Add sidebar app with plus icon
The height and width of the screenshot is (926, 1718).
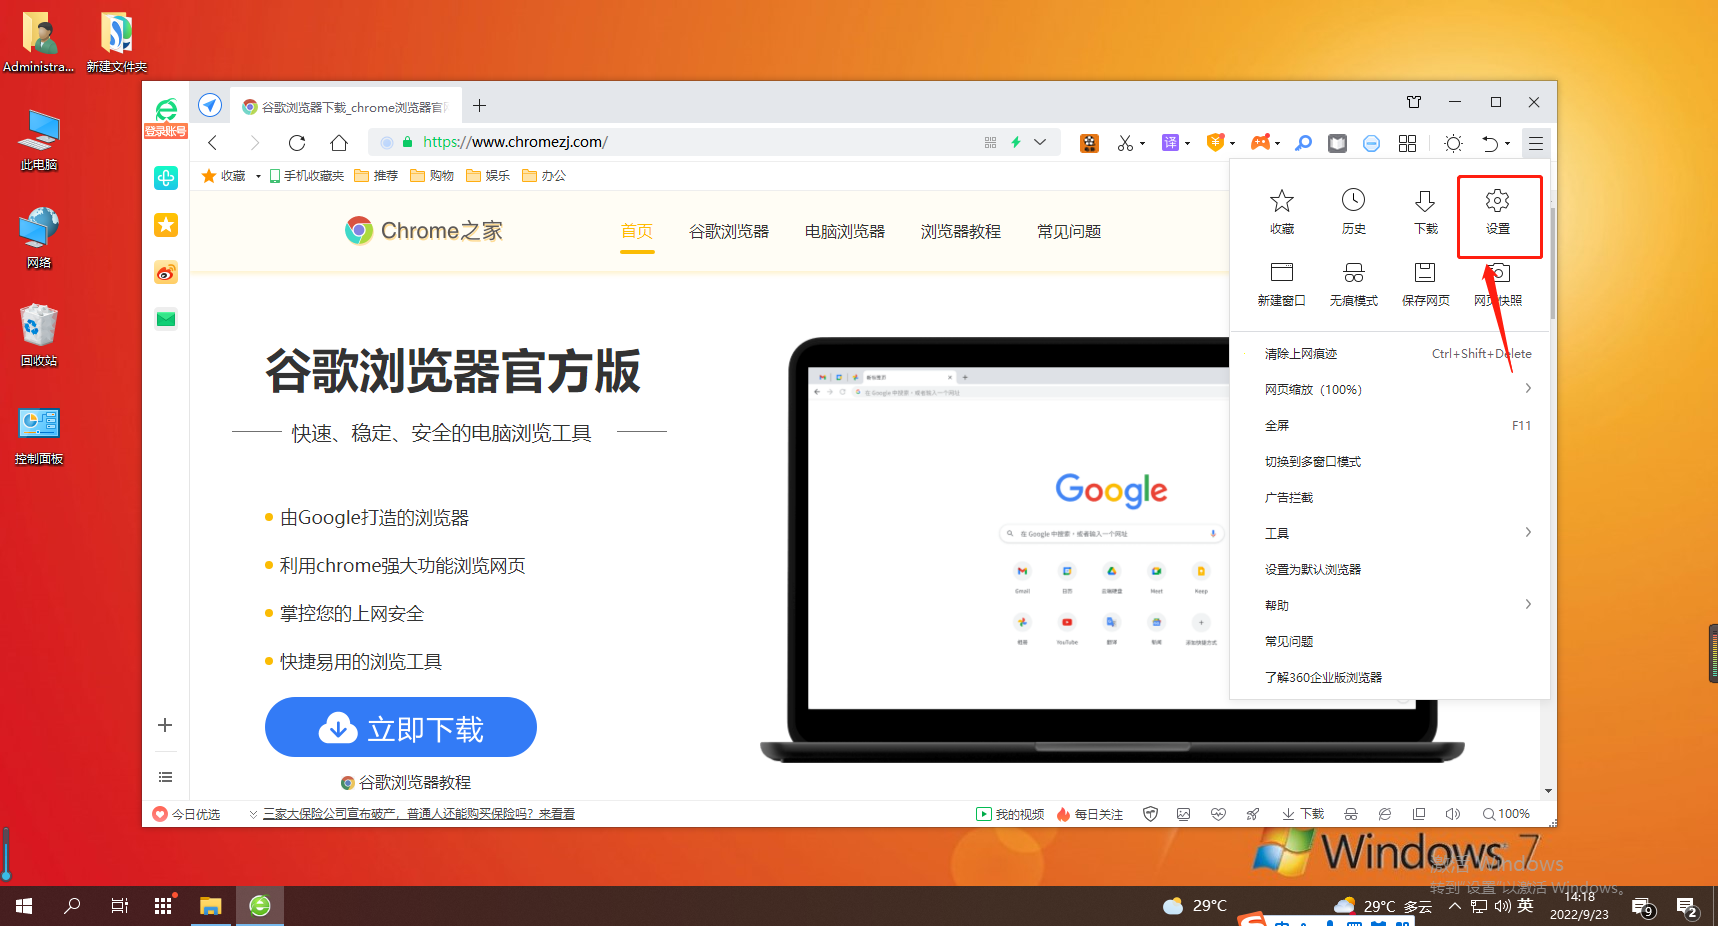[165, 725]
